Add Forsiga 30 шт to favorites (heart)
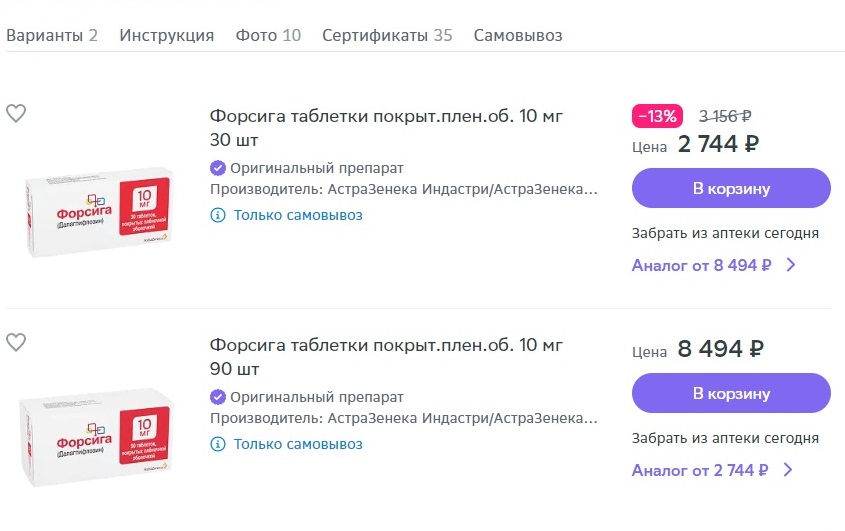Screen dimensions: 845x531 click(16, 114)
